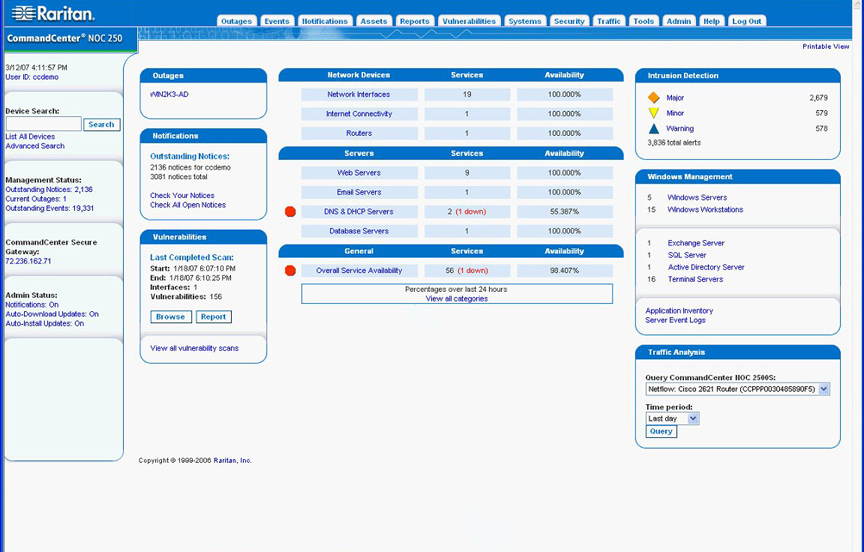Switch to the Notifications tab

tap(325, 21)
